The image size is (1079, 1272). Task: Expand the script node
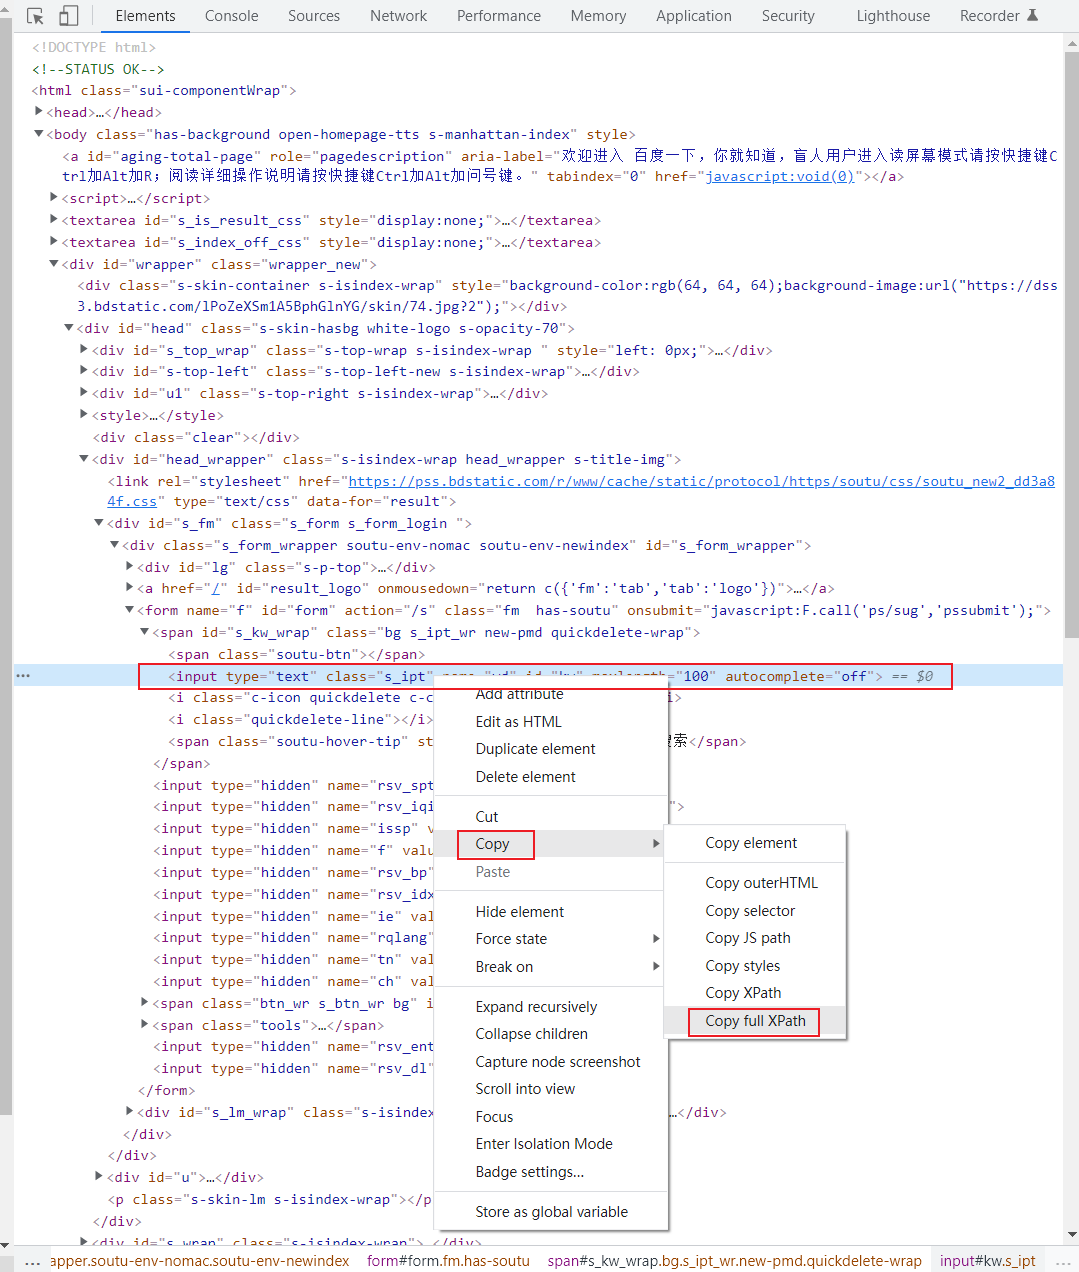[x=54, y=198]
